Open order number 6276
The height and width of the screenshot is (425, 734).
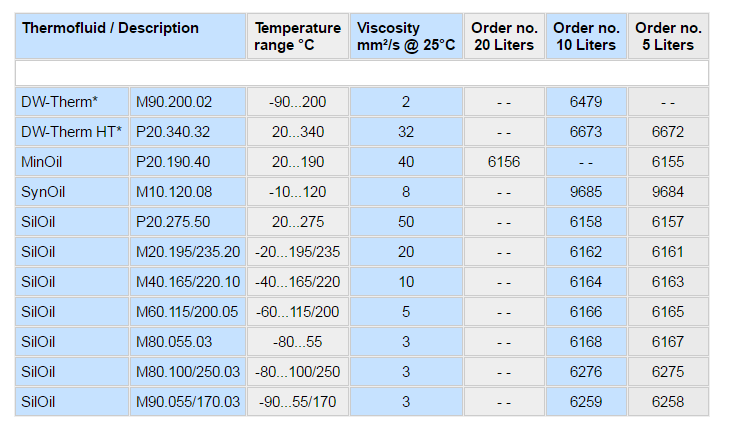coord(586,372)
